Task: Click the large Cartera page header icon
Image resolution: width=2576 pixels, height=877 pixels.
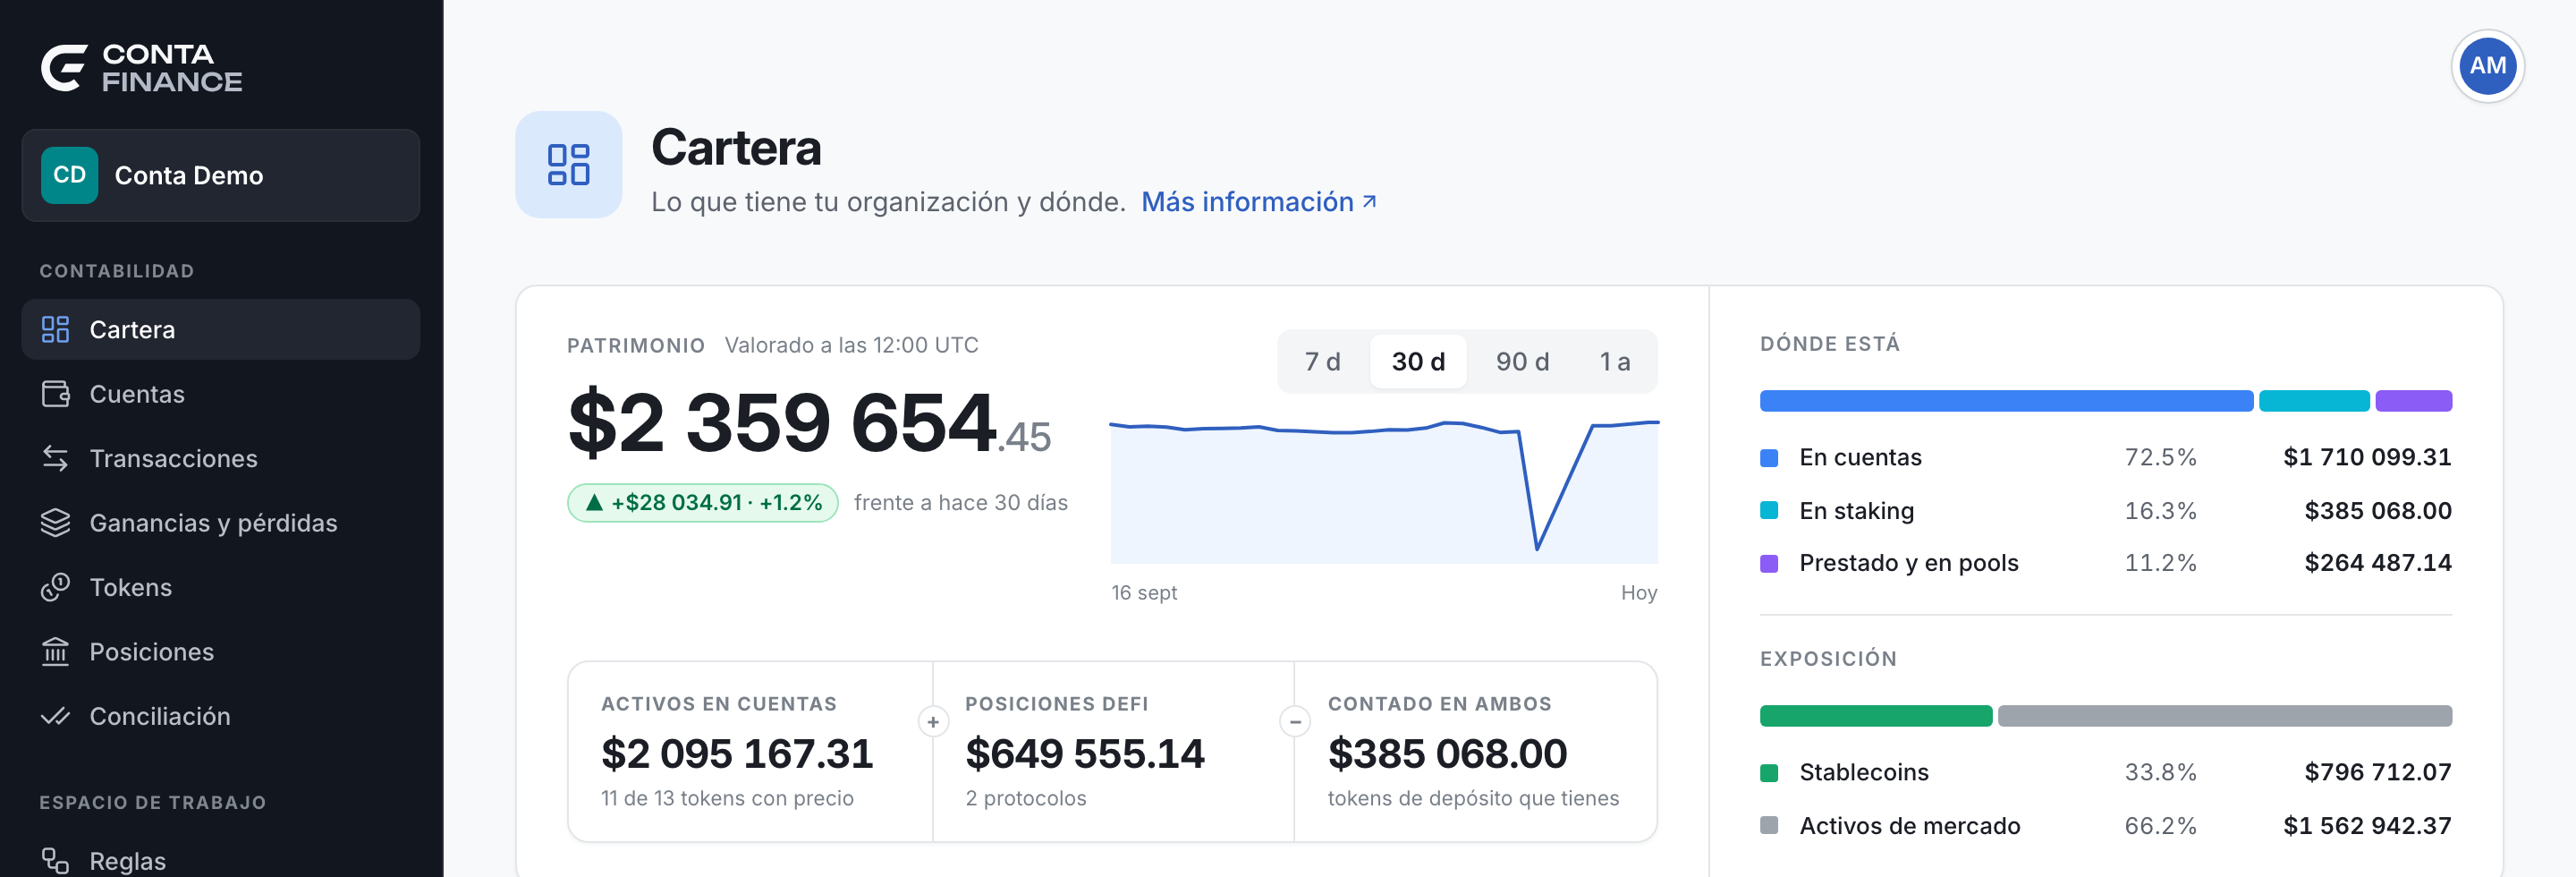Action: click(x=568, y=165)
